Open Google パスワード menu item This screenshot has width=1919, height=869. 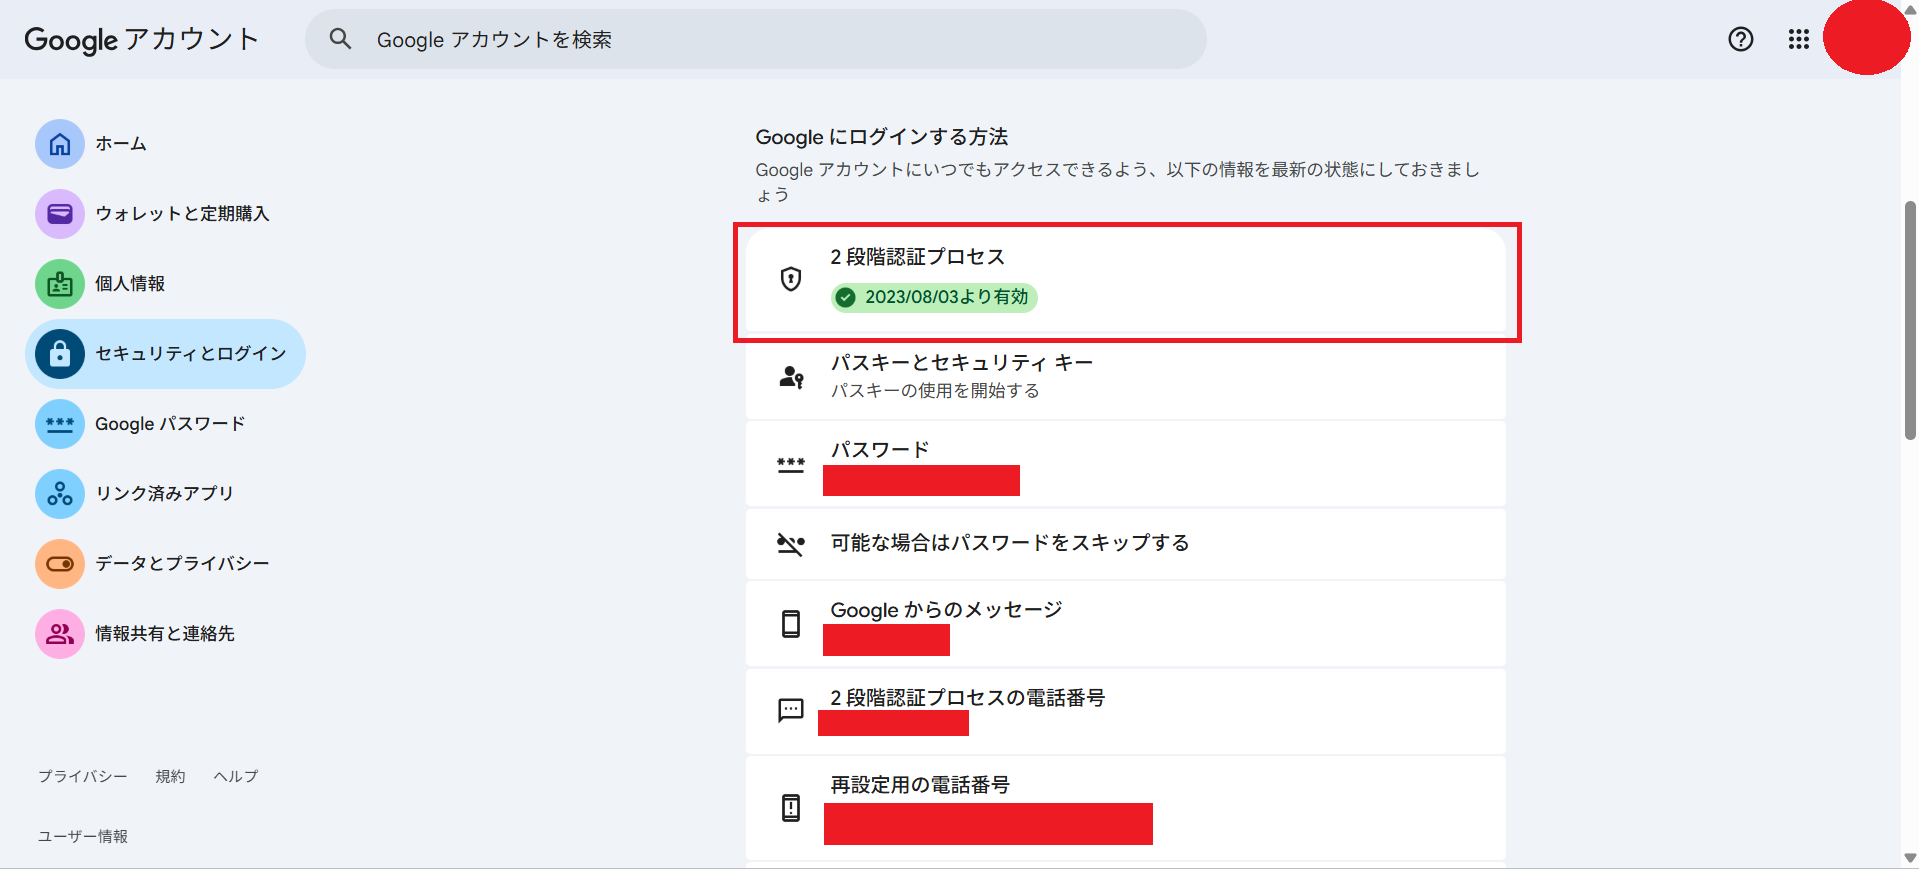(x=165, y=424)
